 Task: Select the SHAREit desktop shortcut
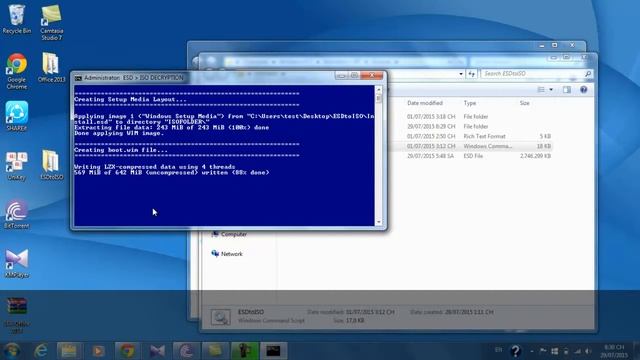[16, 116]
